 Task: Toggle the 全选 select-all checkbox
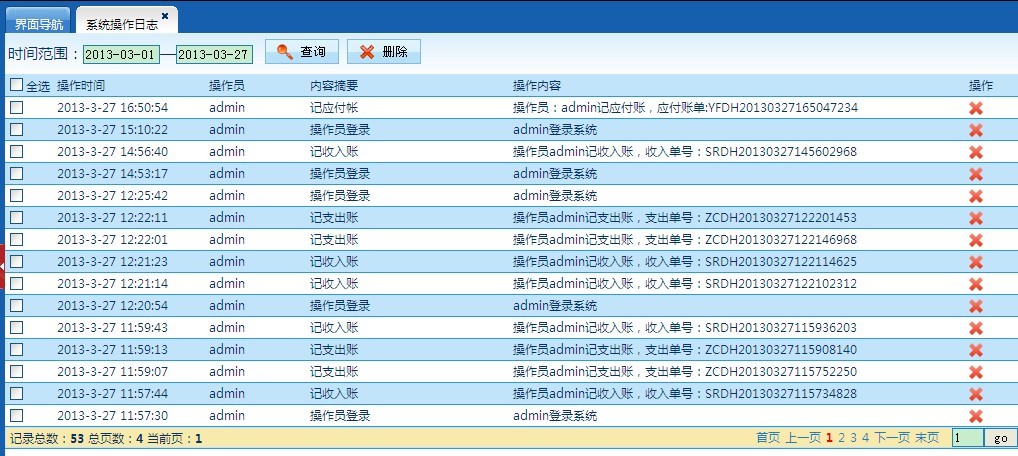click(16, 86)
